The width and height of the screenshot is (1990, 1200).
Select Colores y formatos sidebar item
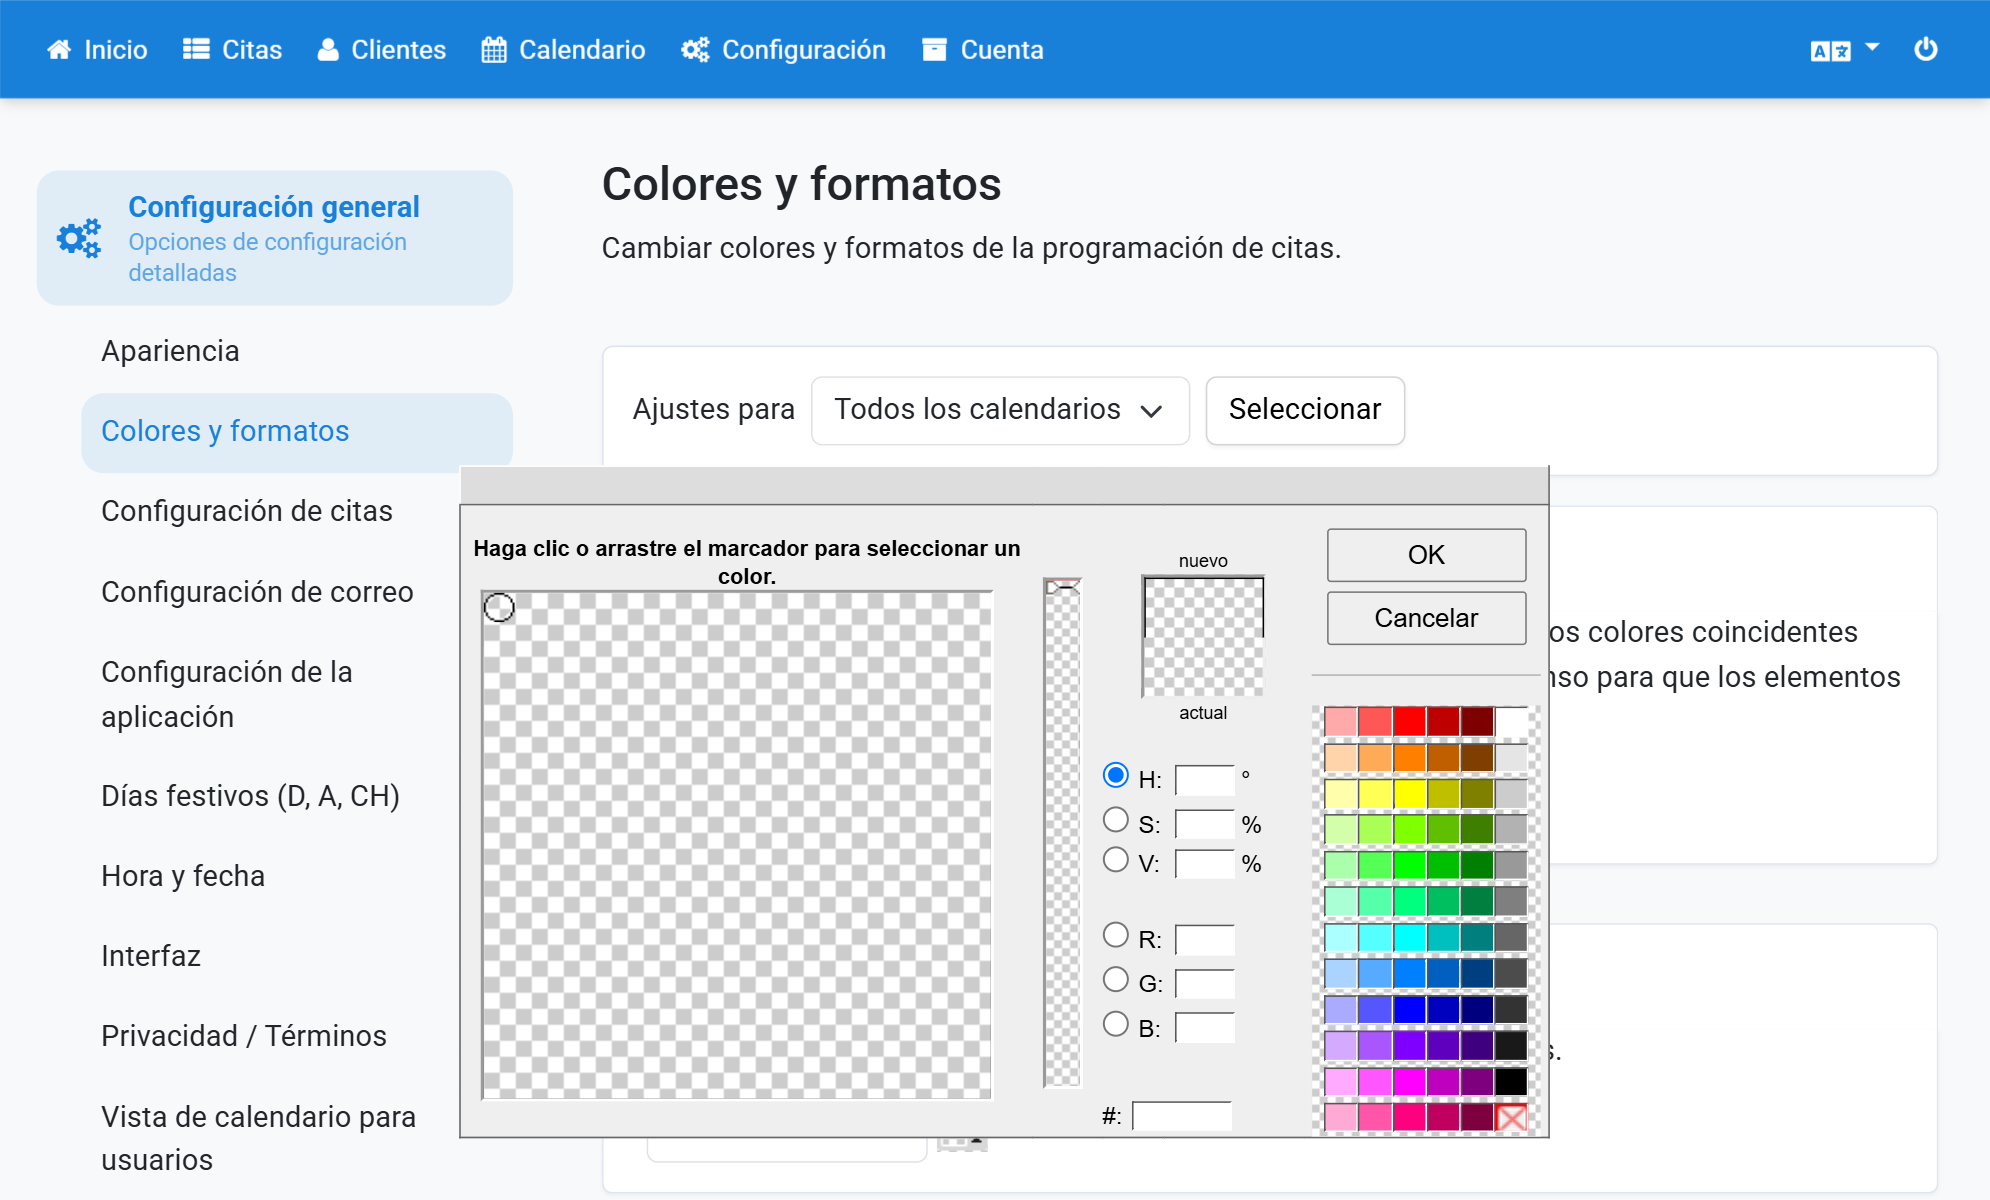297,432
